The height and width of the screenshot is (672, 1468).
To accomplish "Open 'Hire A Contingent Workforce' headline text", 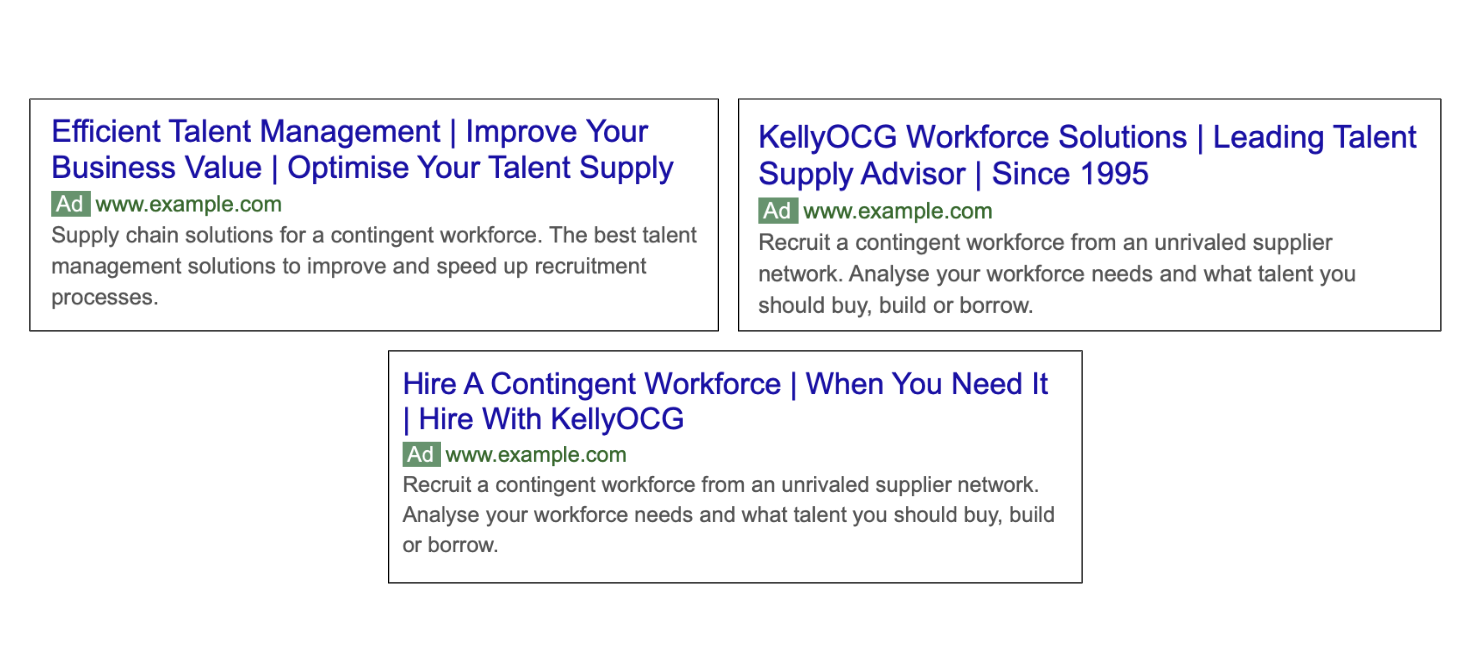I will tap(592, 384).
